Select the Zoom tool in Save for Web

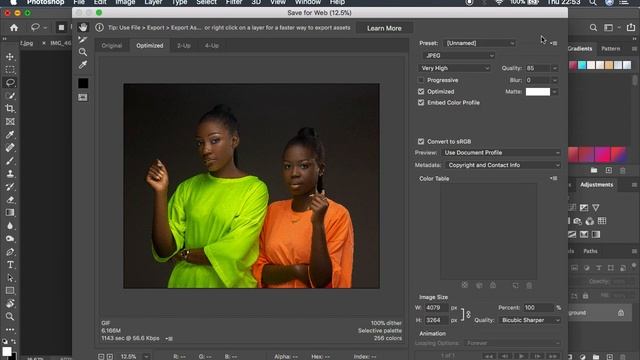[83, 52]
